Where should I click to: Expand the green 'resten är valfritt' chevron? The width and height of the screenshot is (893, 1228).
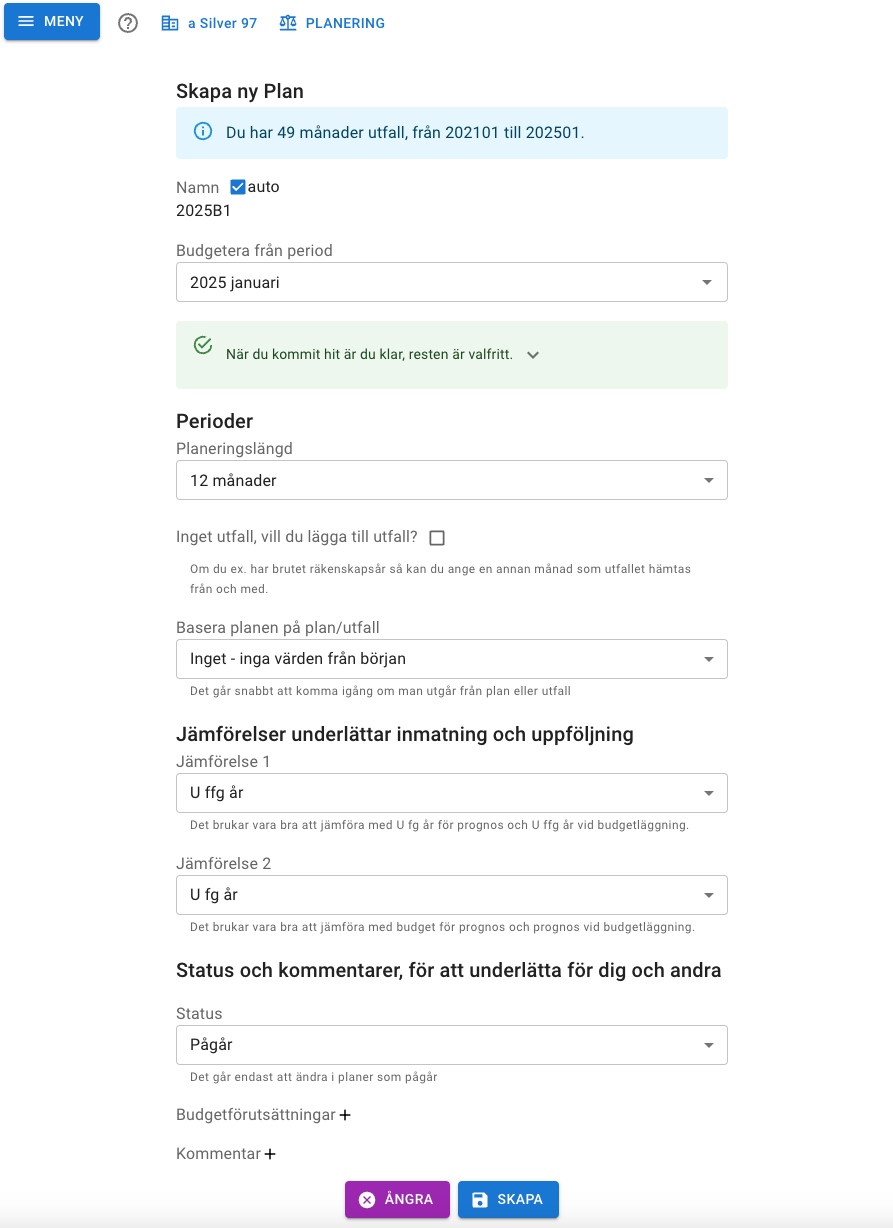tap(533, 355)
